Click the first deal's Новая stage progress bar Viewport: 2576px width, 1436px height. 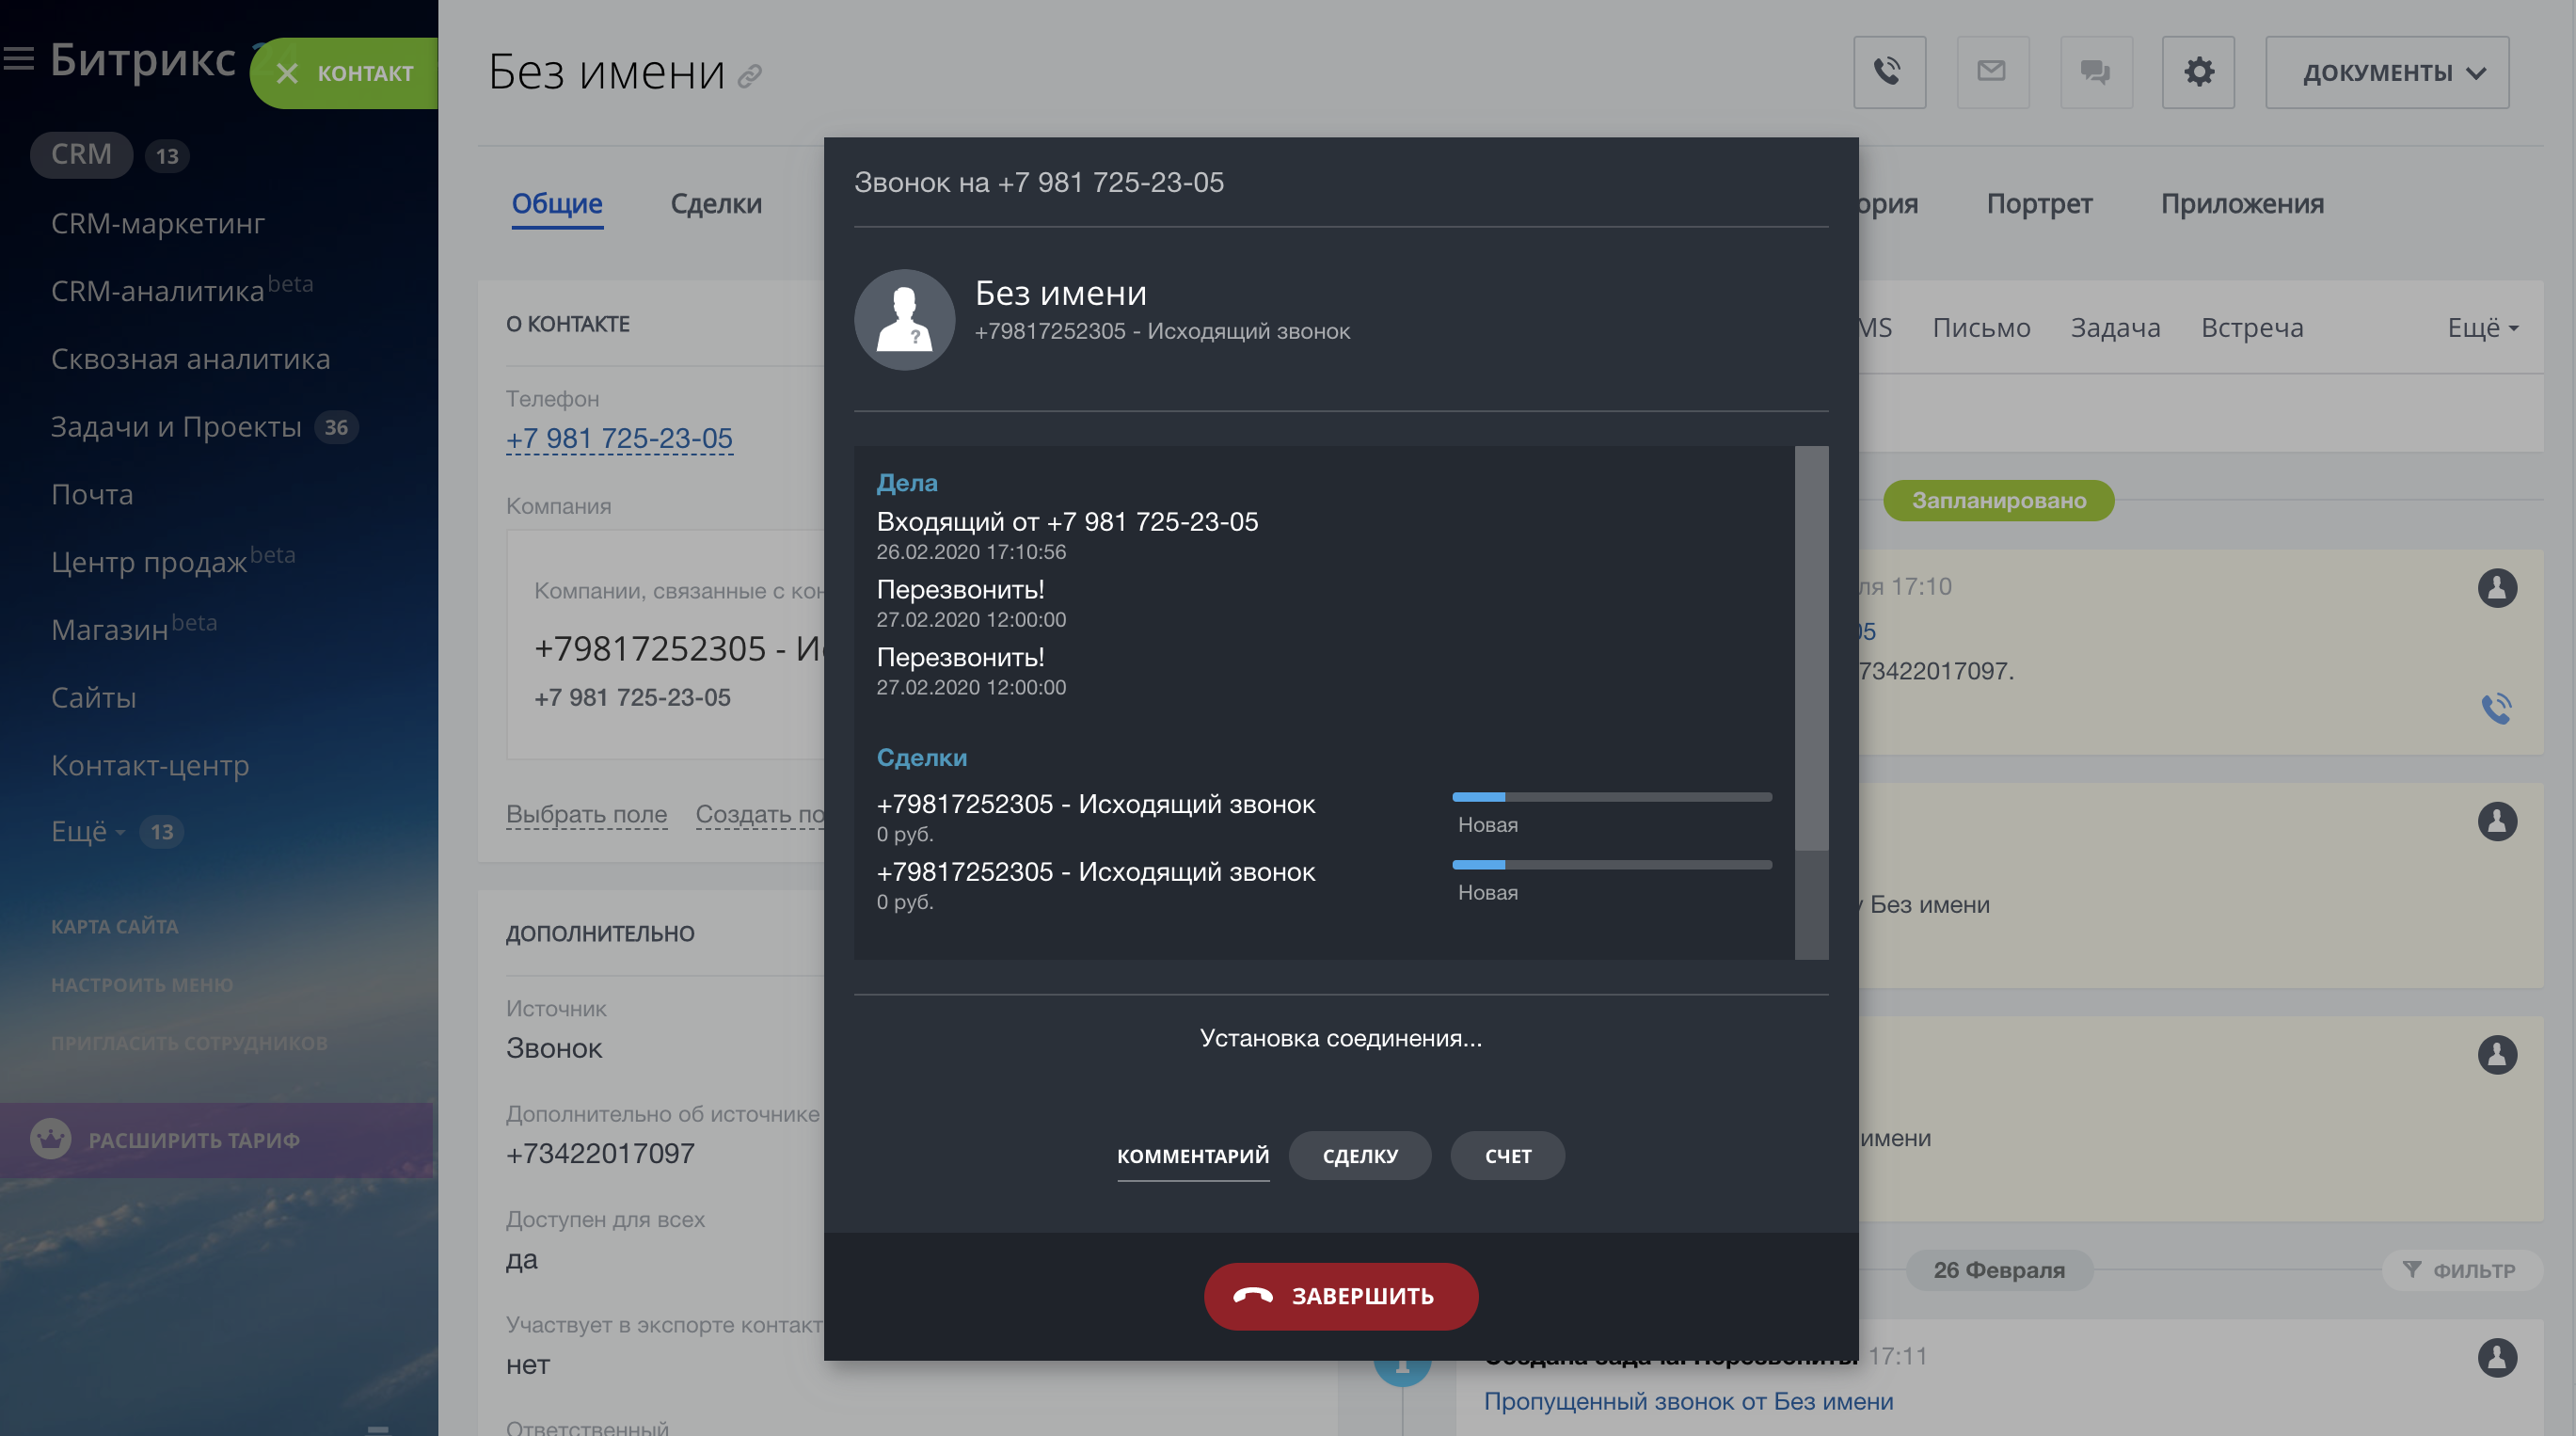[x=1611, y=797]
